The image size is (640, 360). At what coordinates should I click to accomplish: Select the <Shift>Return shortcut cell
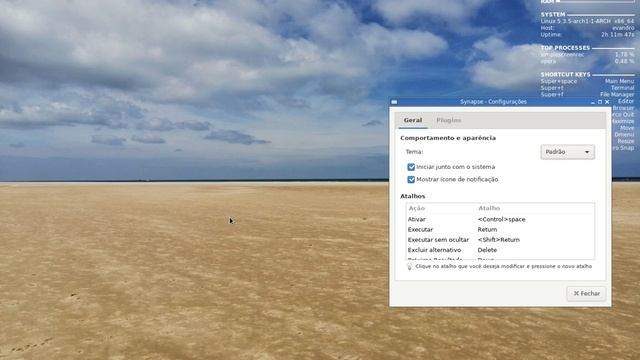tap(498, 240)
